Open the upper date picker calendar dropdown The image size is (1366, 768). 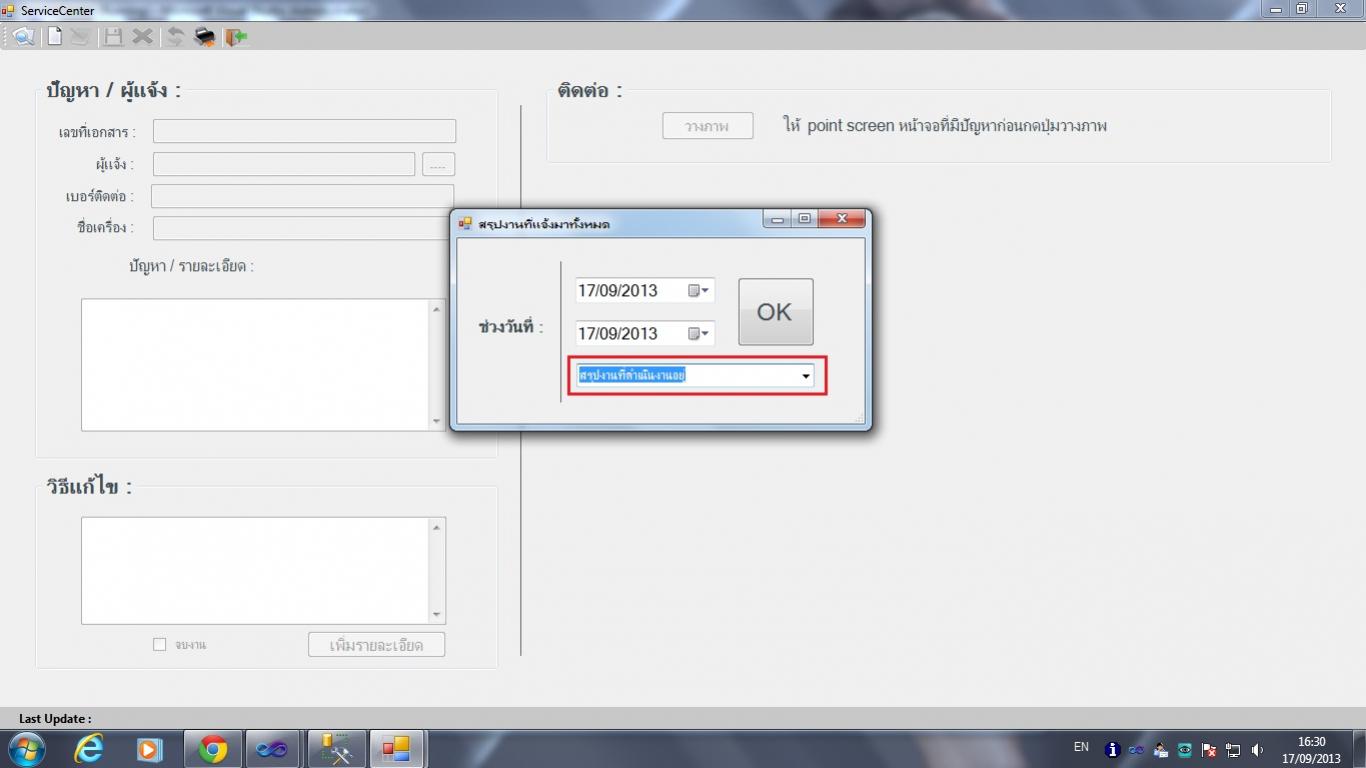coord(699,291)
